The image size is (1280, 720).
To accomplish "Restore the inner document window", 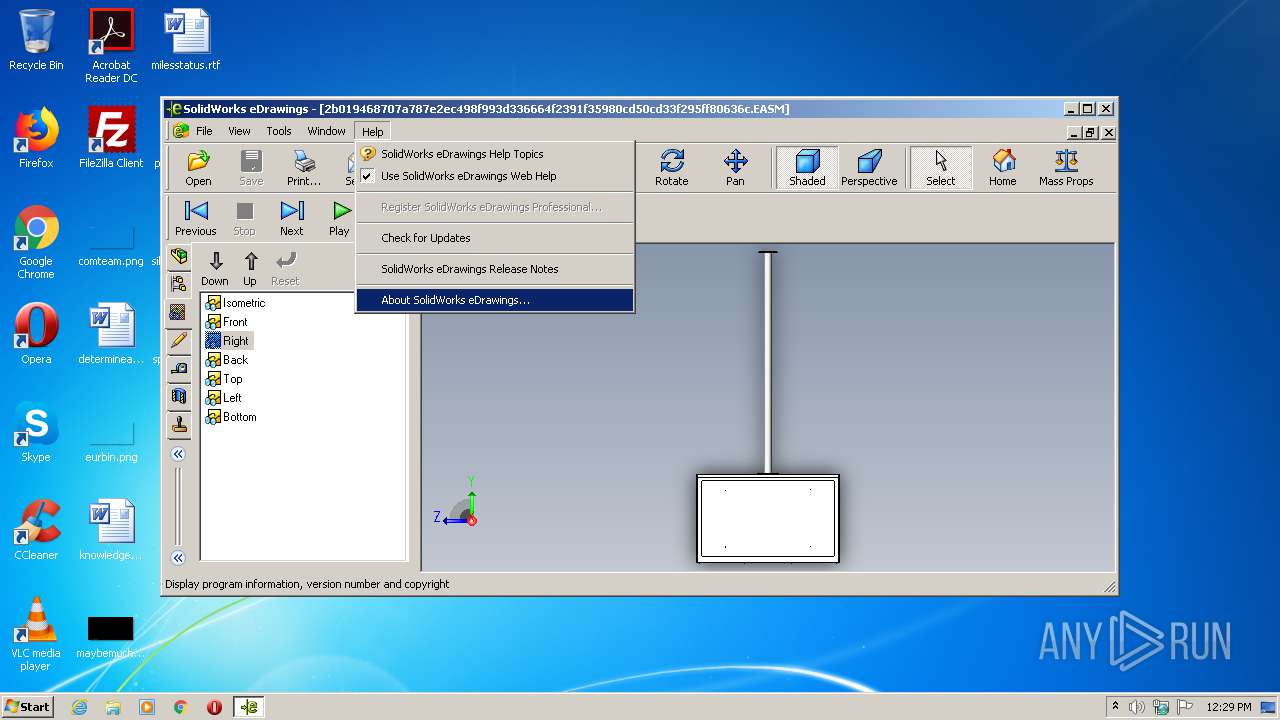I will [1091, 132].
